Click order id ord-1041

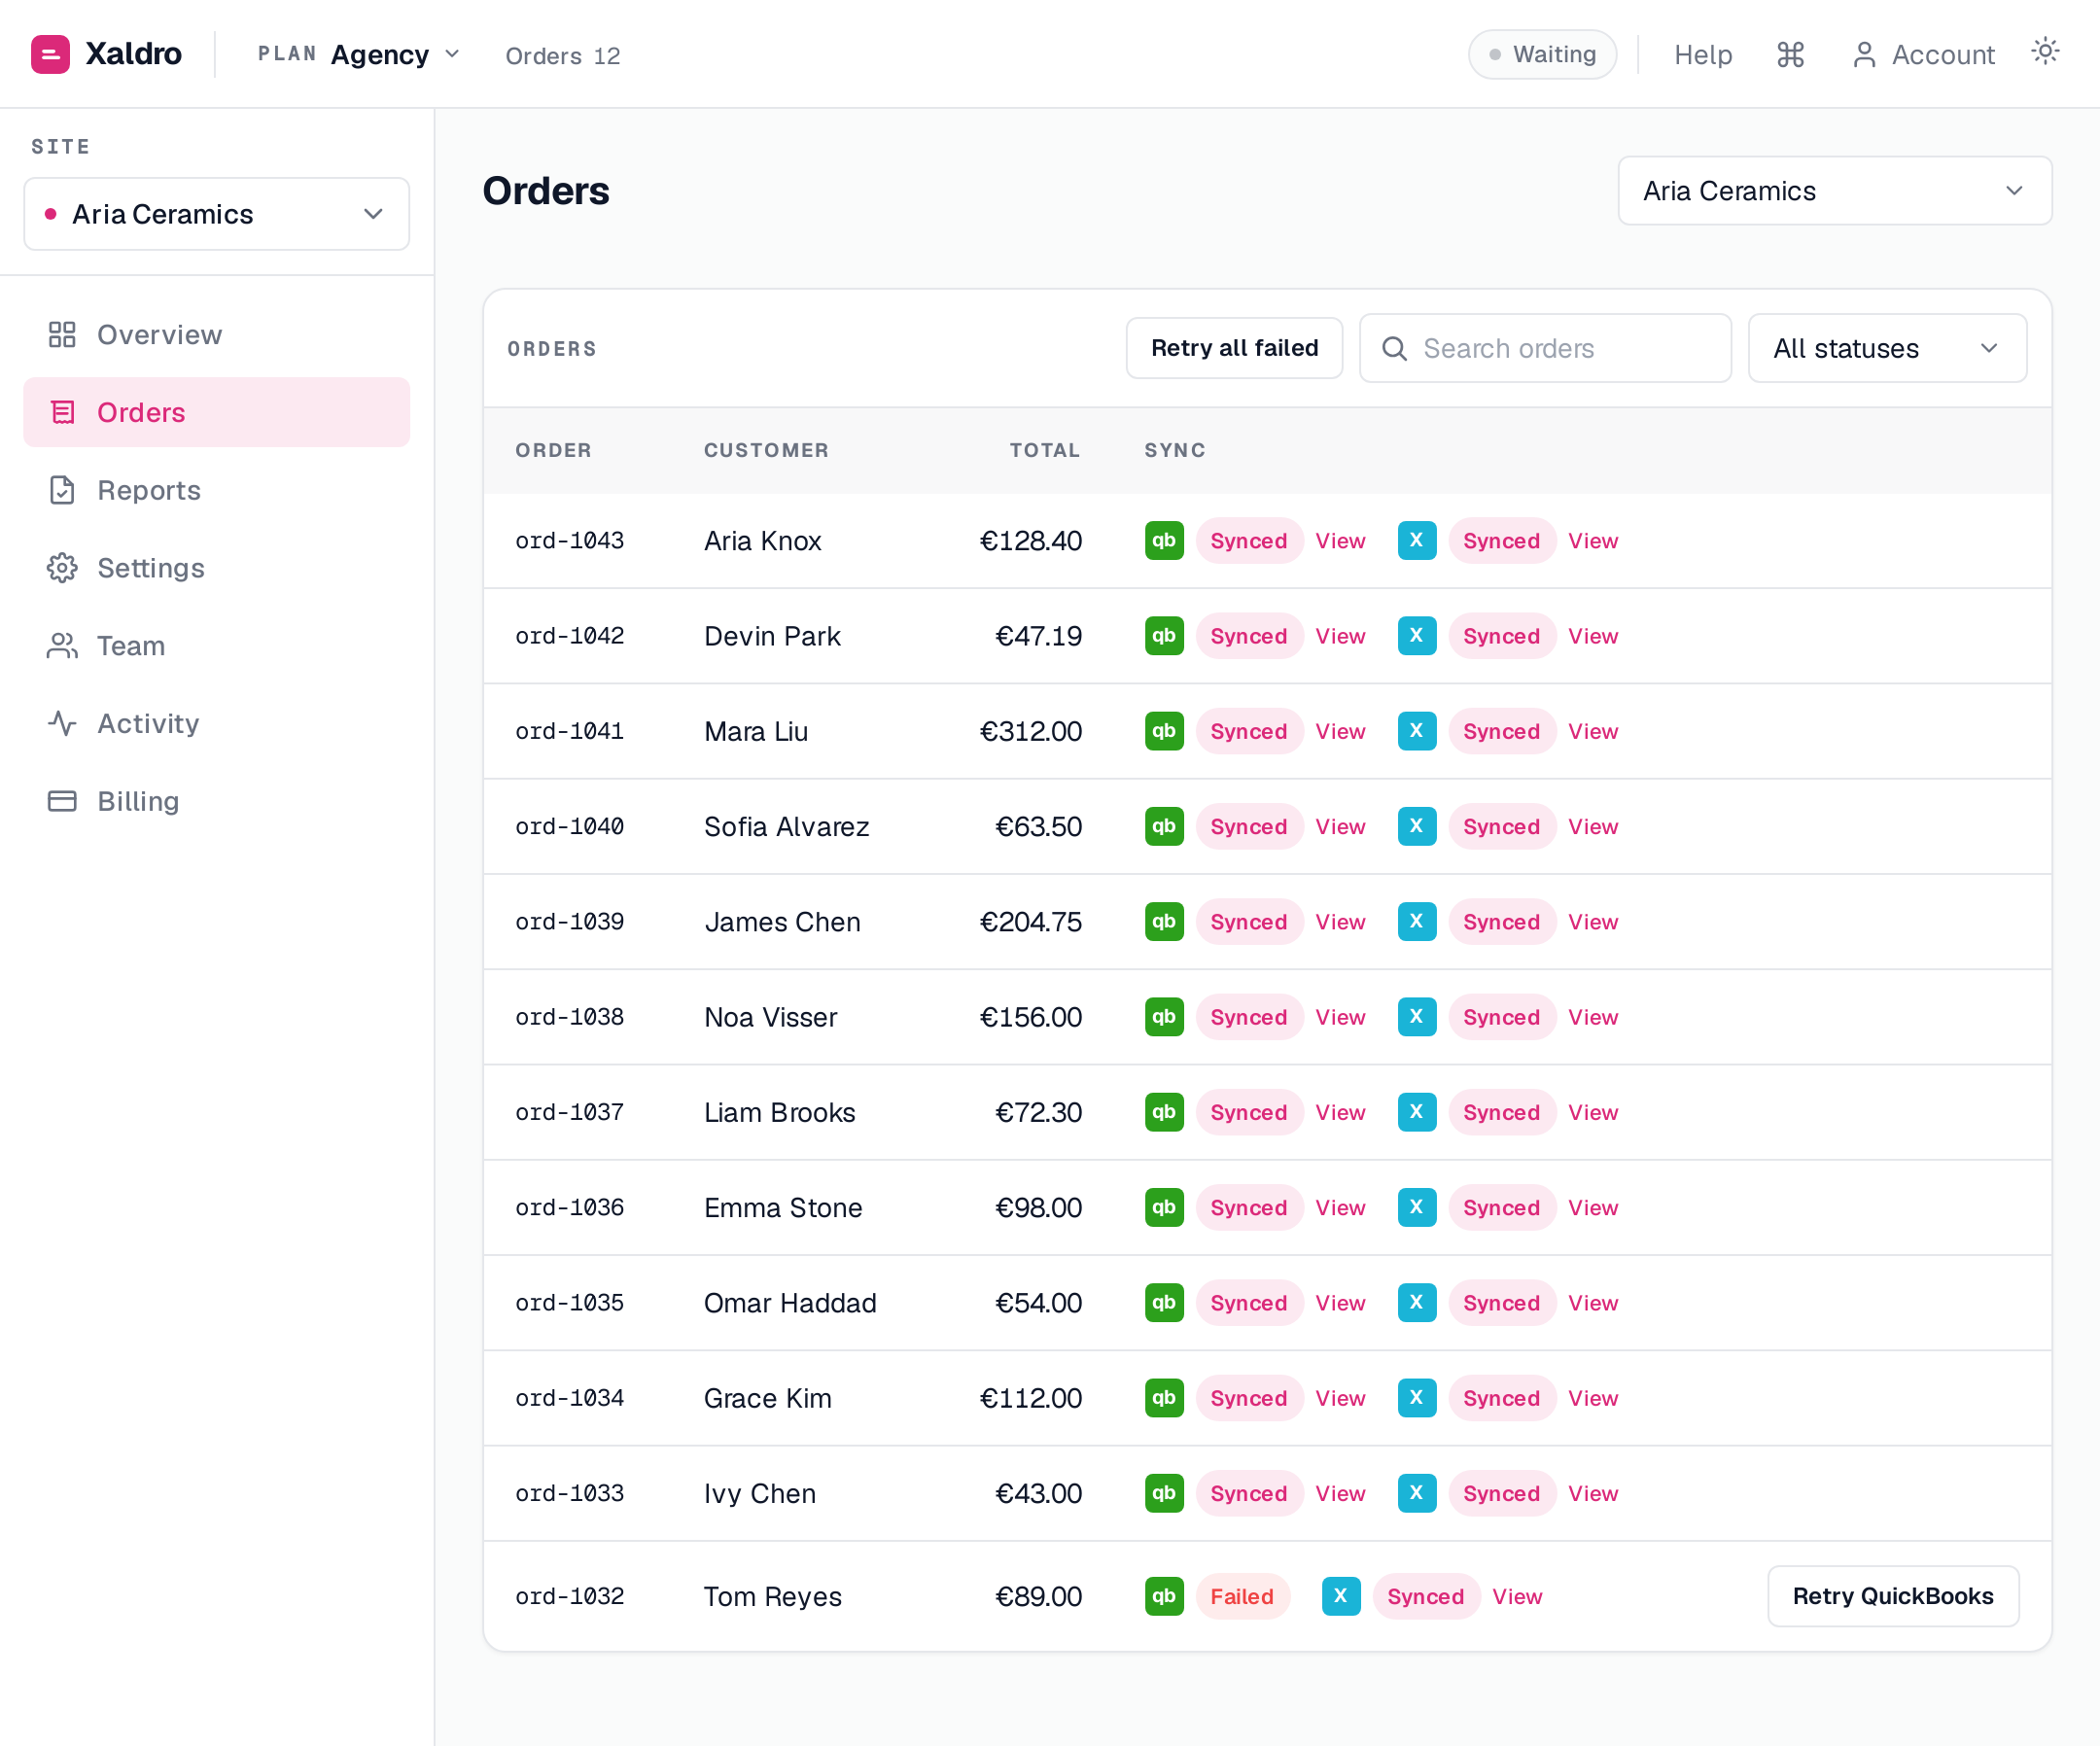(x=569, y=731)
